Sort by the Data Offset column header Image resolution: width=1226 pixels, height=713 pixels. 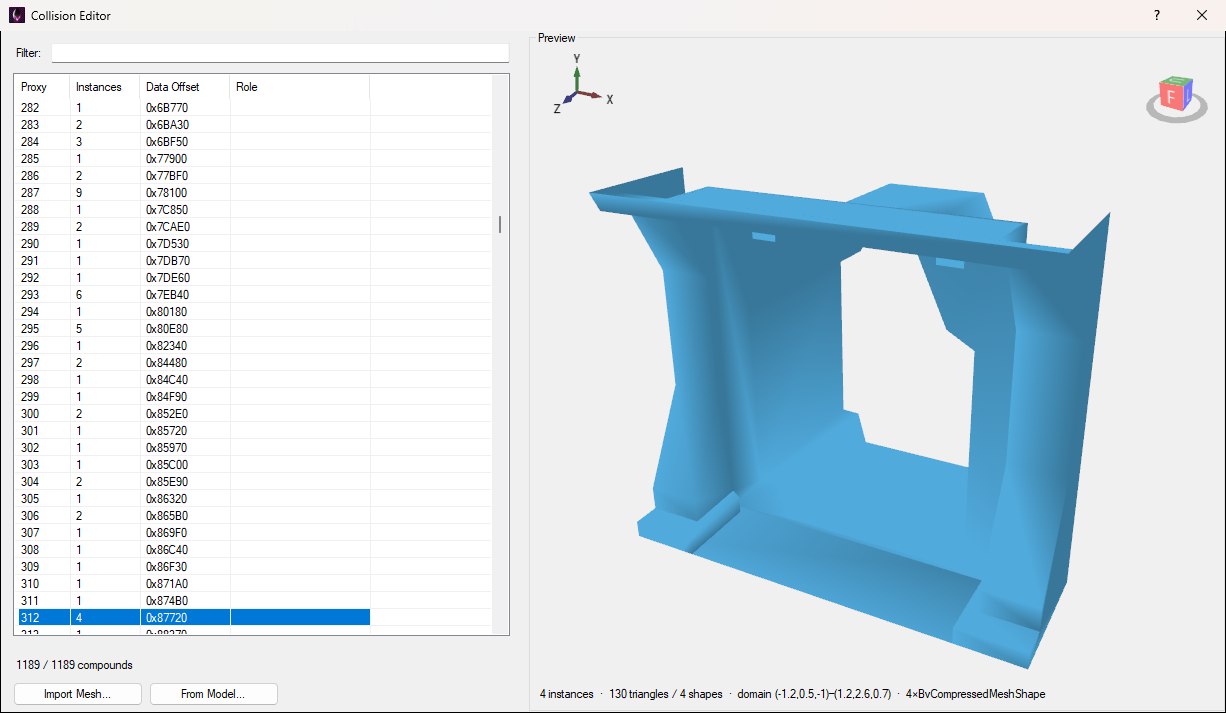[184, 87]
